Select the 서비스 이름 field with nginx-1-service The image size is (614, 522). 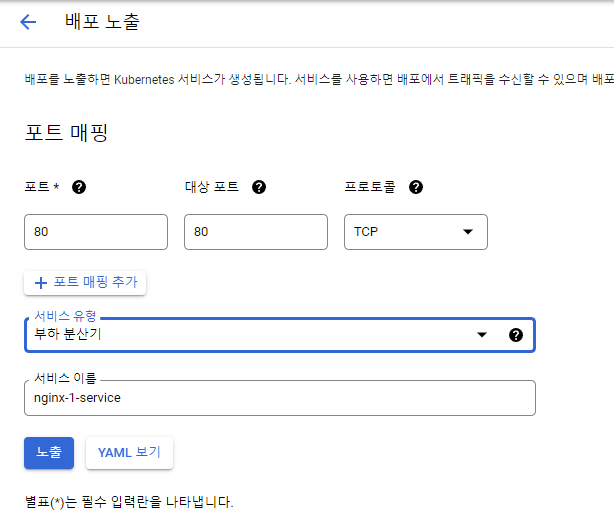tap(280, 398)
